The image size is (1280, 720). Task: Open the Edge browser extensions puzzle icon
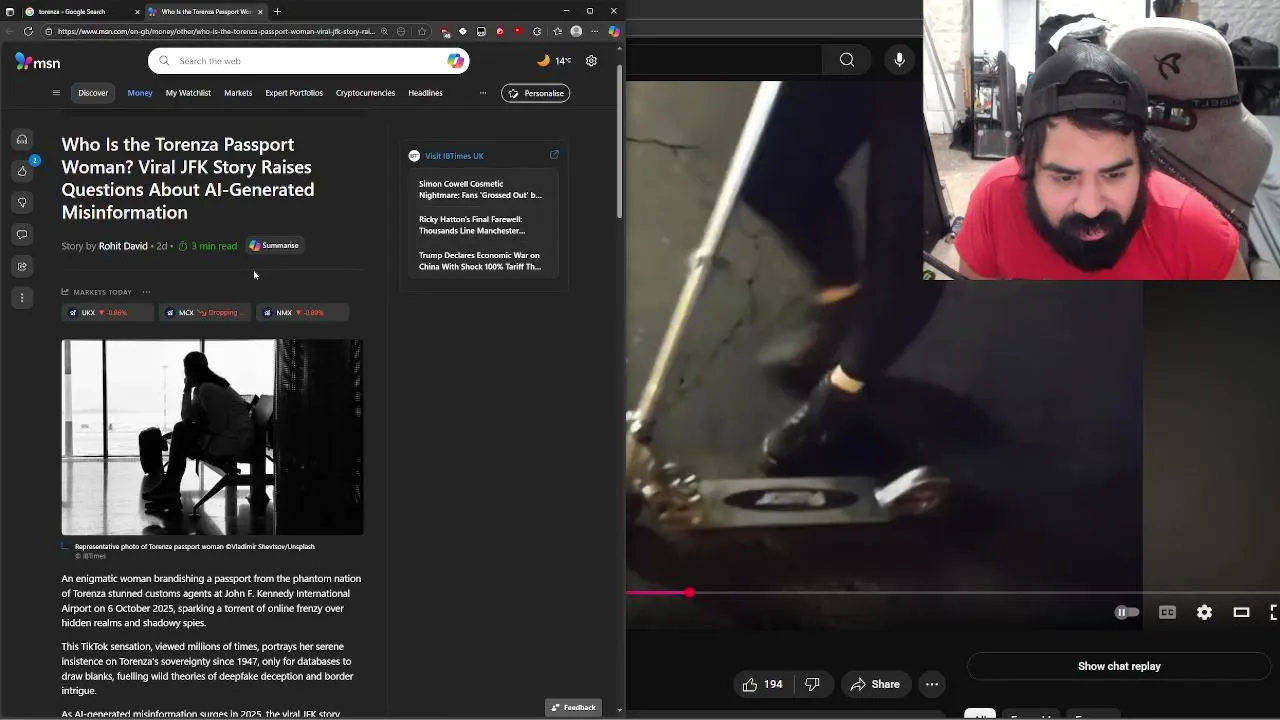point(537,31)
